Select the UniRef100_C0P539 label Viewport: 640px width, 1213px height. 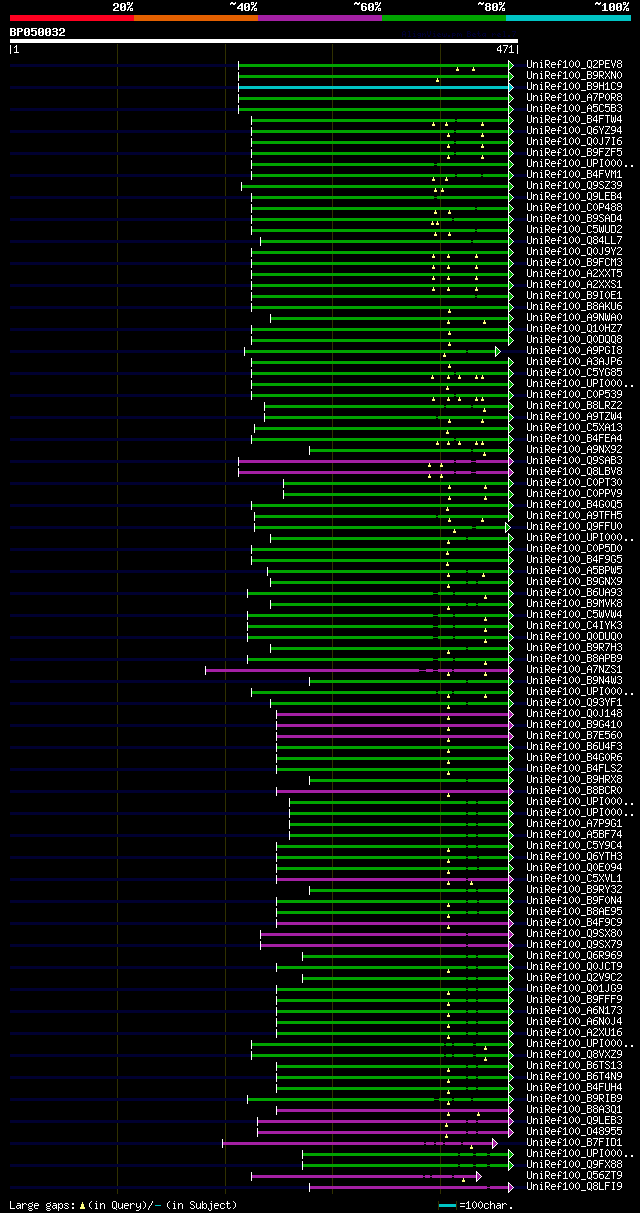click(574, 395)
